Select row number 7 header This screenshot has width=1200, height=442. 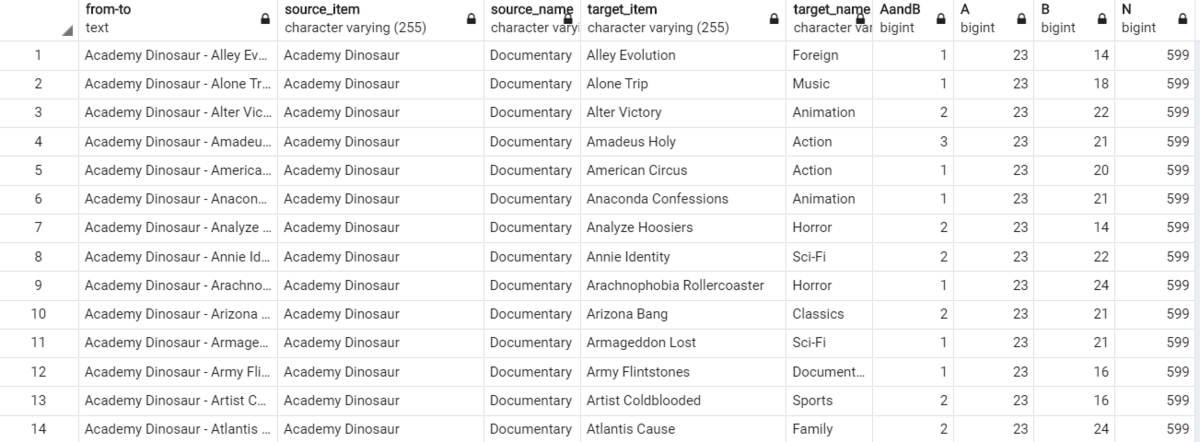[39, 228]
